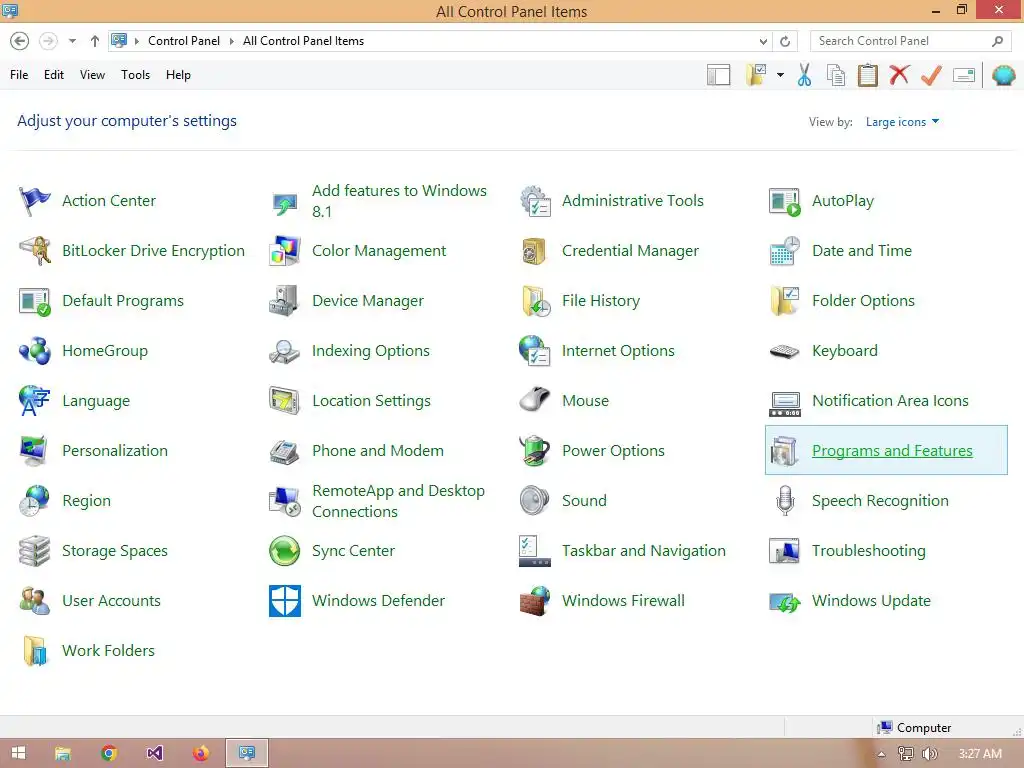Open the Action Center flag icon
The width and height of the screenshot is (1024, 768).
[35, 200]
